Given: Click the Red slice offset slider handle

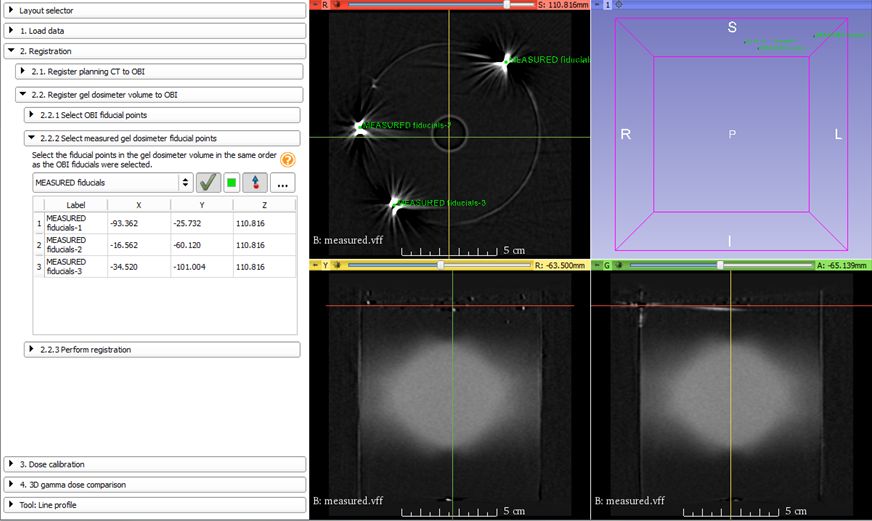Looking at the screenshot, I should coord(507,5).
